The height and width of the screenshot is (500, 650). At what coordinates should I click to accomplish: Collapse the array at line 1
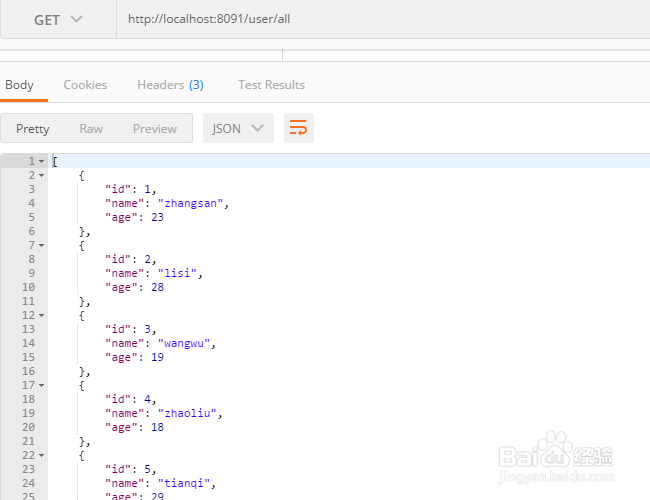pyautogui.click(x=41, y=161)
